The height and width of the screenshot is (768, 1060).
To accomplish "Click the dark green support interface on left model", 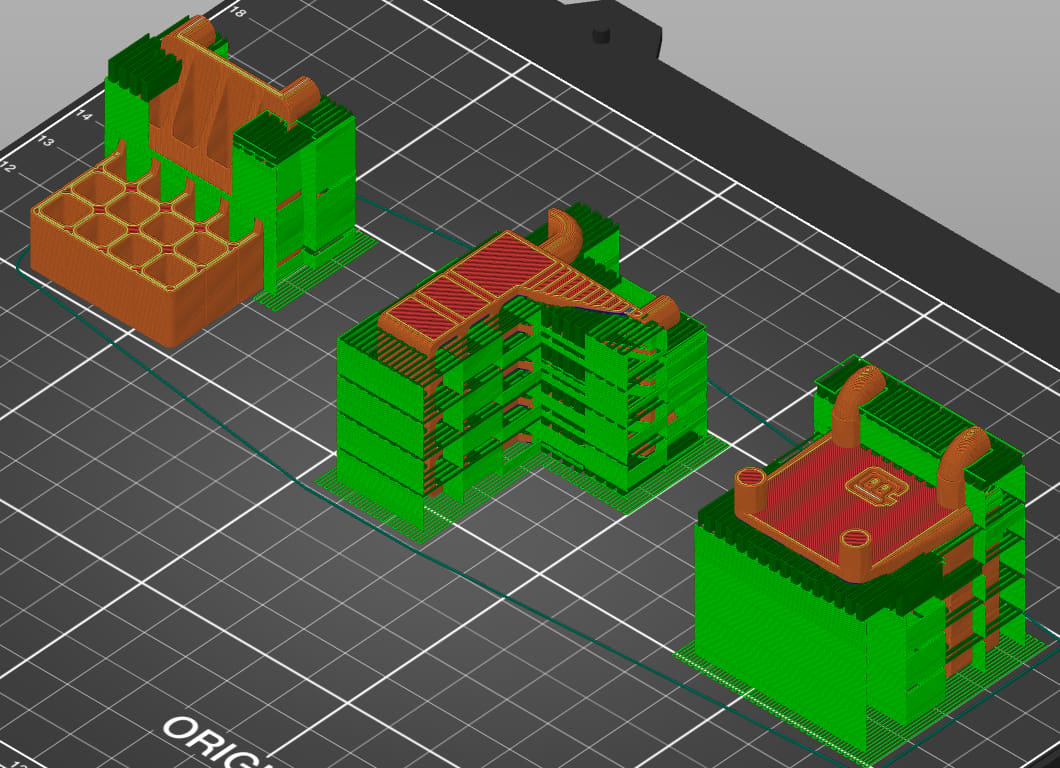I will [142, 68].
